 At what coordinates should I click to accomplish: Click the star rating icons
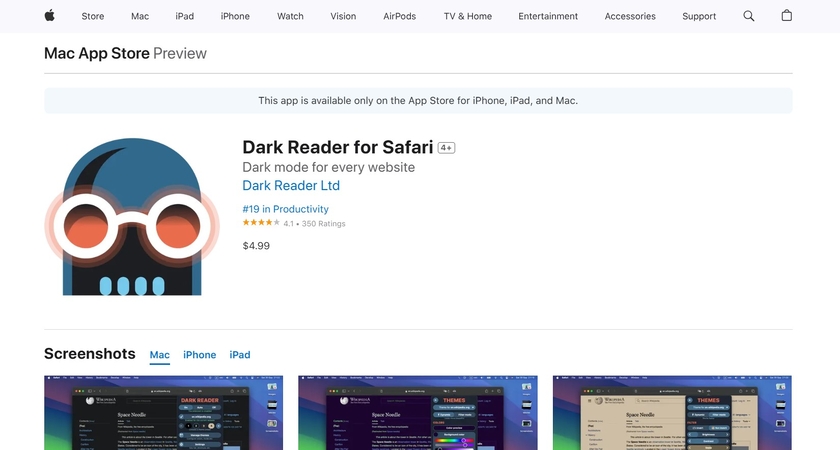pyautogui.click(x=261, y=223)
